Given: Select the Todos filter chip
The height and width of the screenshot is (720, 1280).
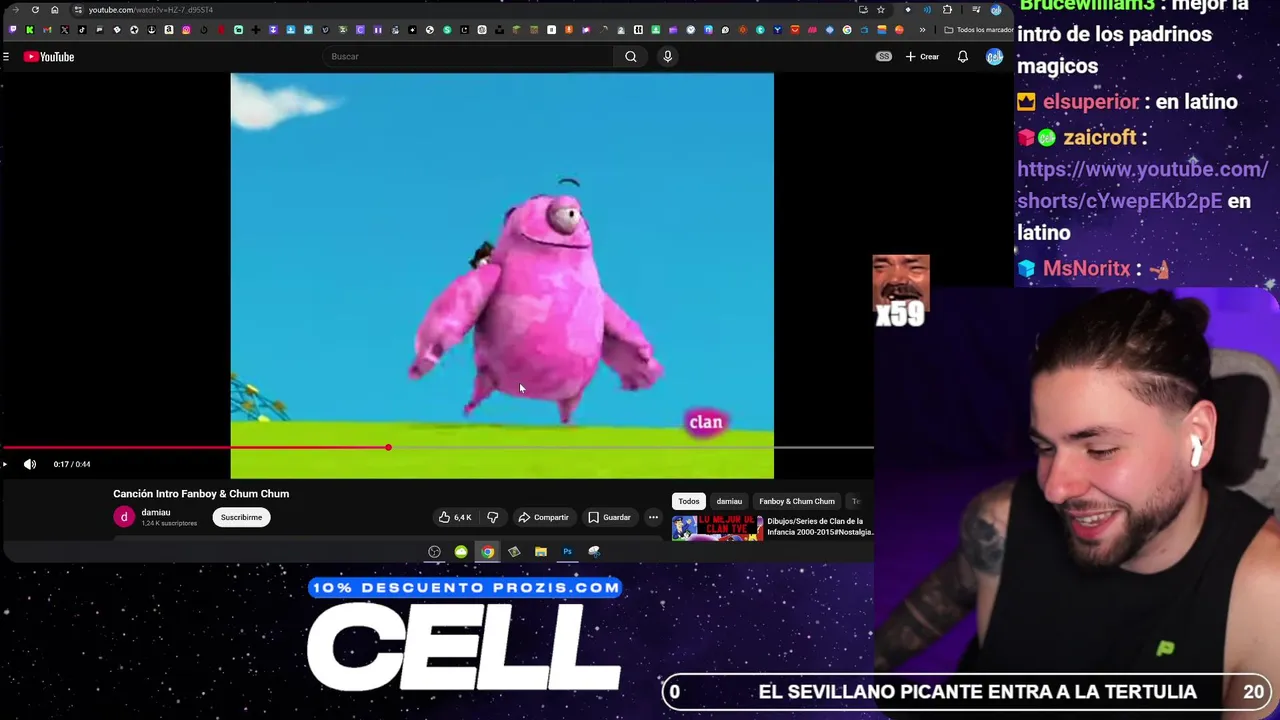Looking at the screenshot, I should 689,501.
